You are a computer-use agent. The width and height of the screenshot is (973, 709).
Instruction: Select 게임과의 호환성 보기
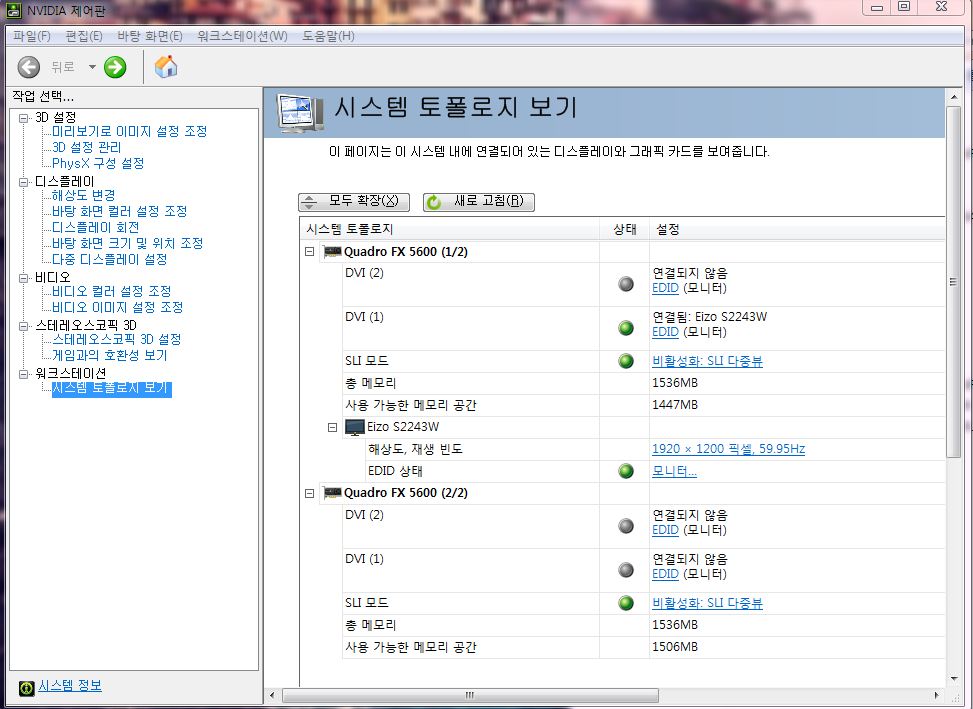(x=109, y=356)
